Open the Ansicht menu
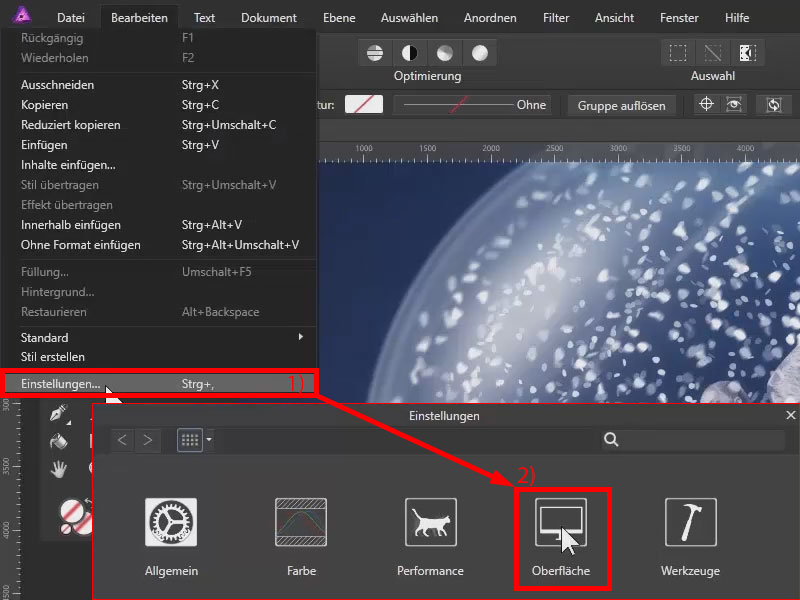This screenshot has height=600, width=800. (x=614, y=17)
